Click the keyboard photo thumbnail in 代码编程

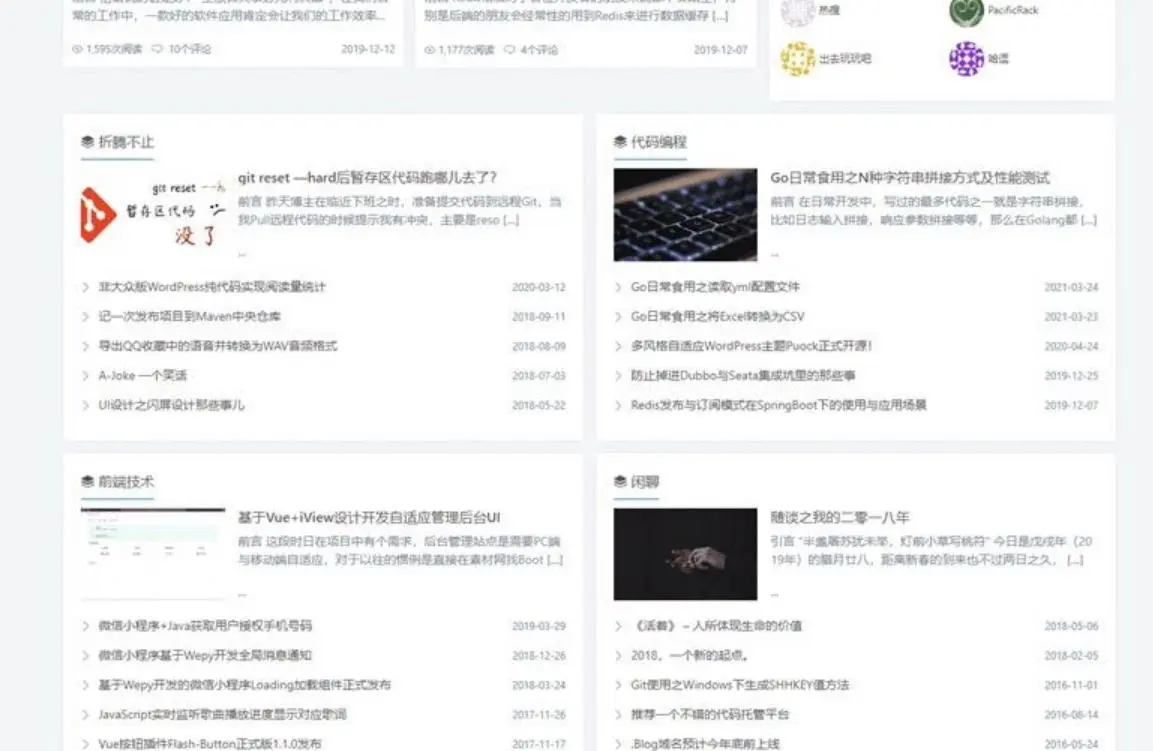685,213
